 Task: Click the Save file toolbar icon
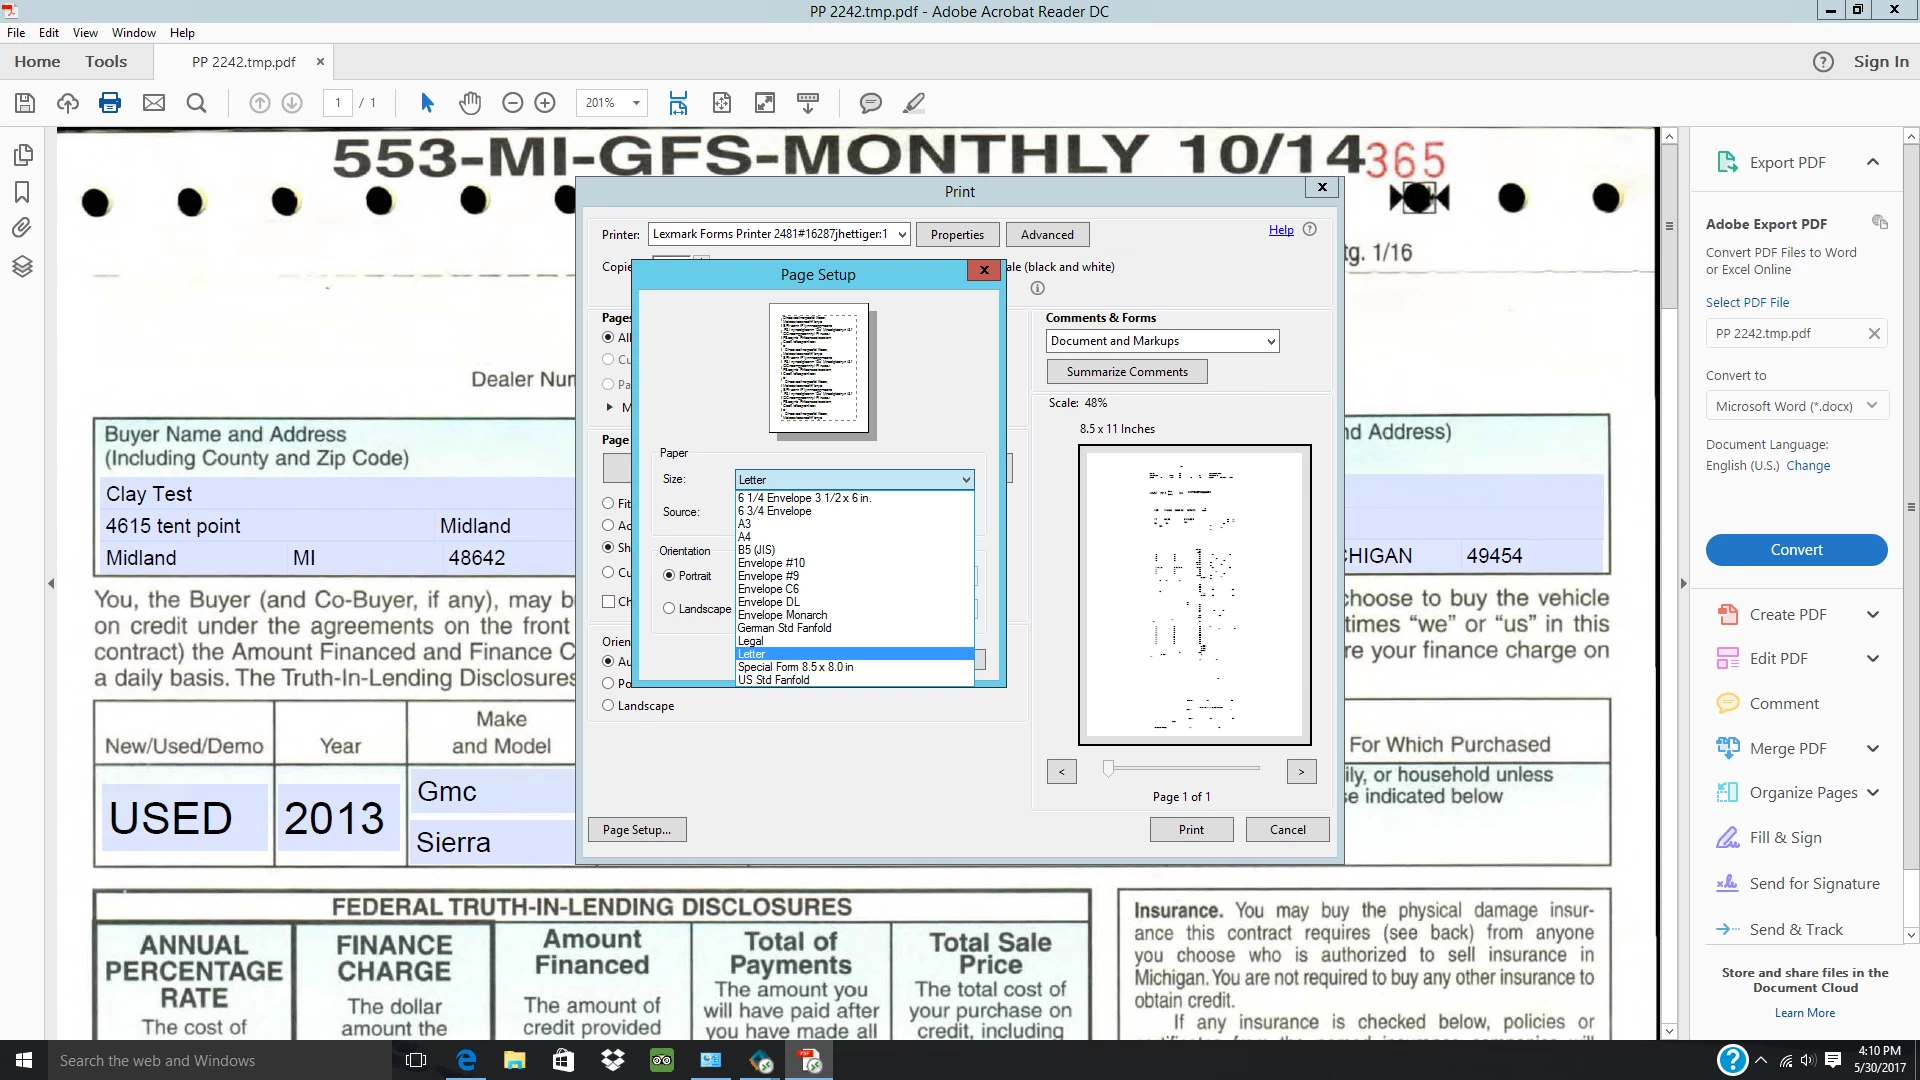(25, 103)
